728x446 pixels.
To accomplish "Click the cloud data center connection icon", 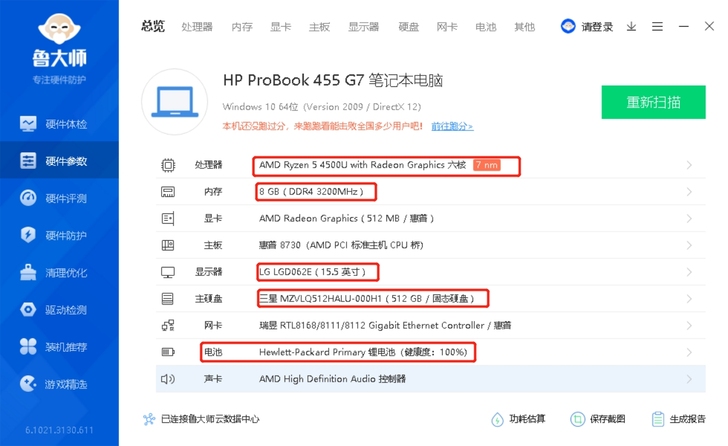I will [149, 420].
